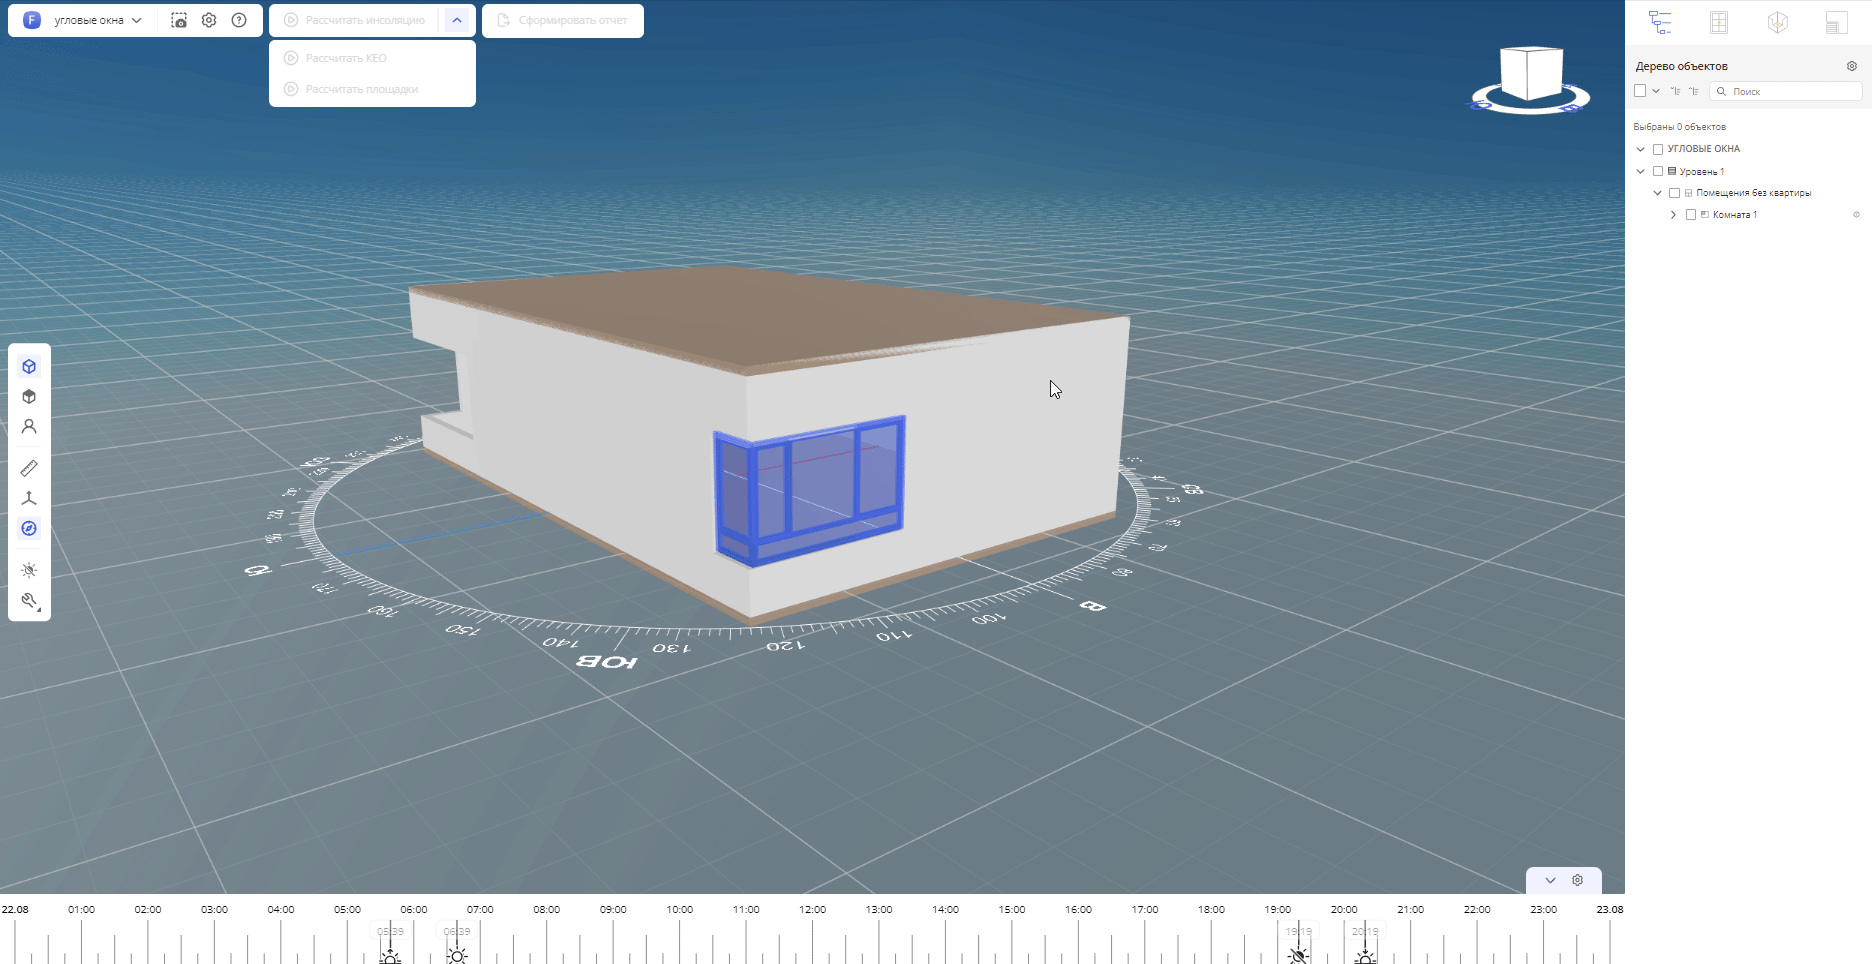Screen dimensions: 1872x964
Task: Open the floor plan panel tab
Action: click(x=1836, y=22)
